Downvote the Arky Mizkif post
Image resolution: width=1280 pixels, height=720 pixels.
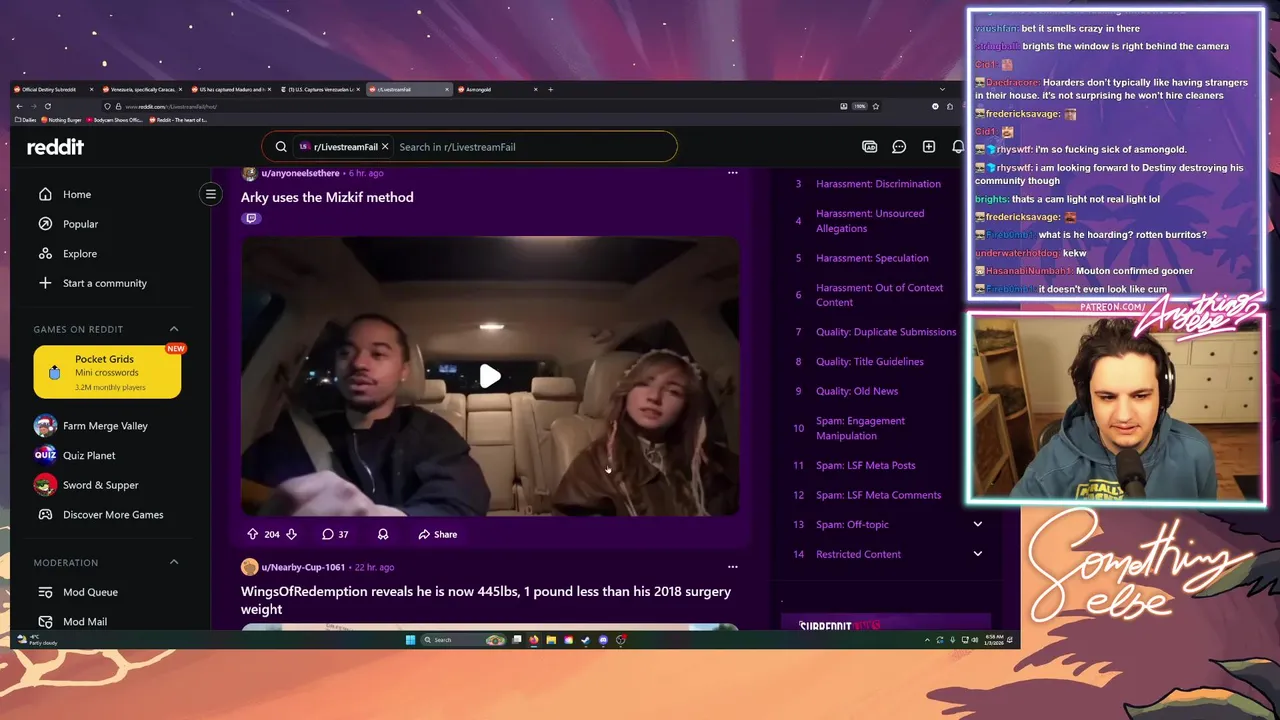[x=291, y=534]
